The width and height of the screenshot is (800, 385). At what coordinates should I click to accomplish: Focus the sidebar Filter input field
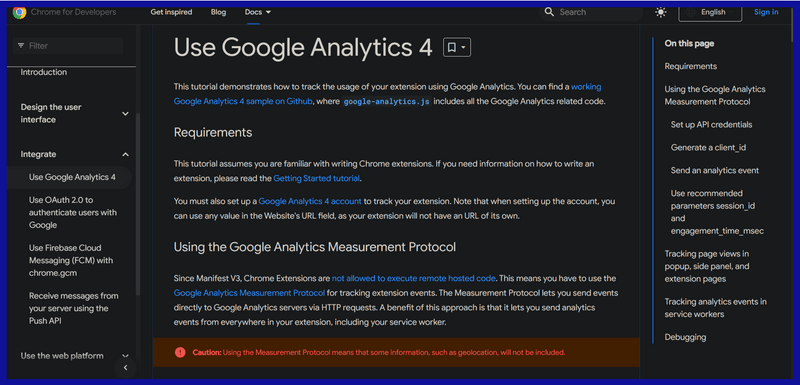pyautogui.click(x=68, y=46)
